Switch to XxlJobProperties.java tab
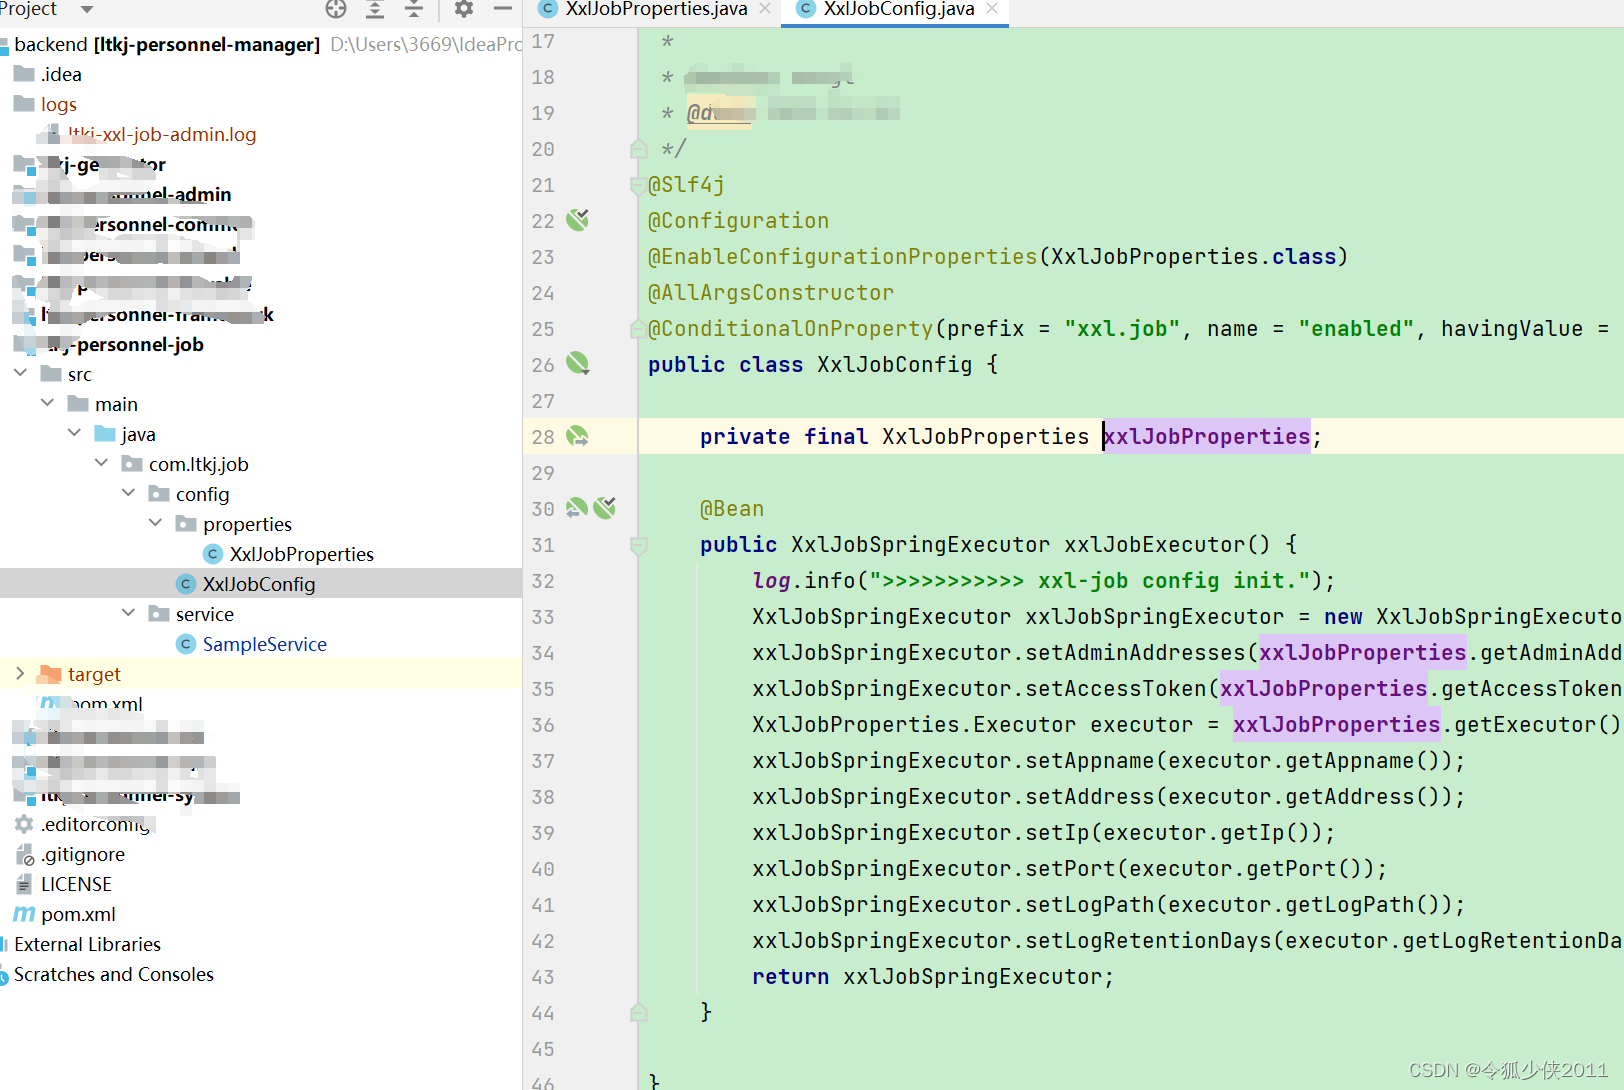The height and width of the screenshot is (1090, 1624). [656, 9]
